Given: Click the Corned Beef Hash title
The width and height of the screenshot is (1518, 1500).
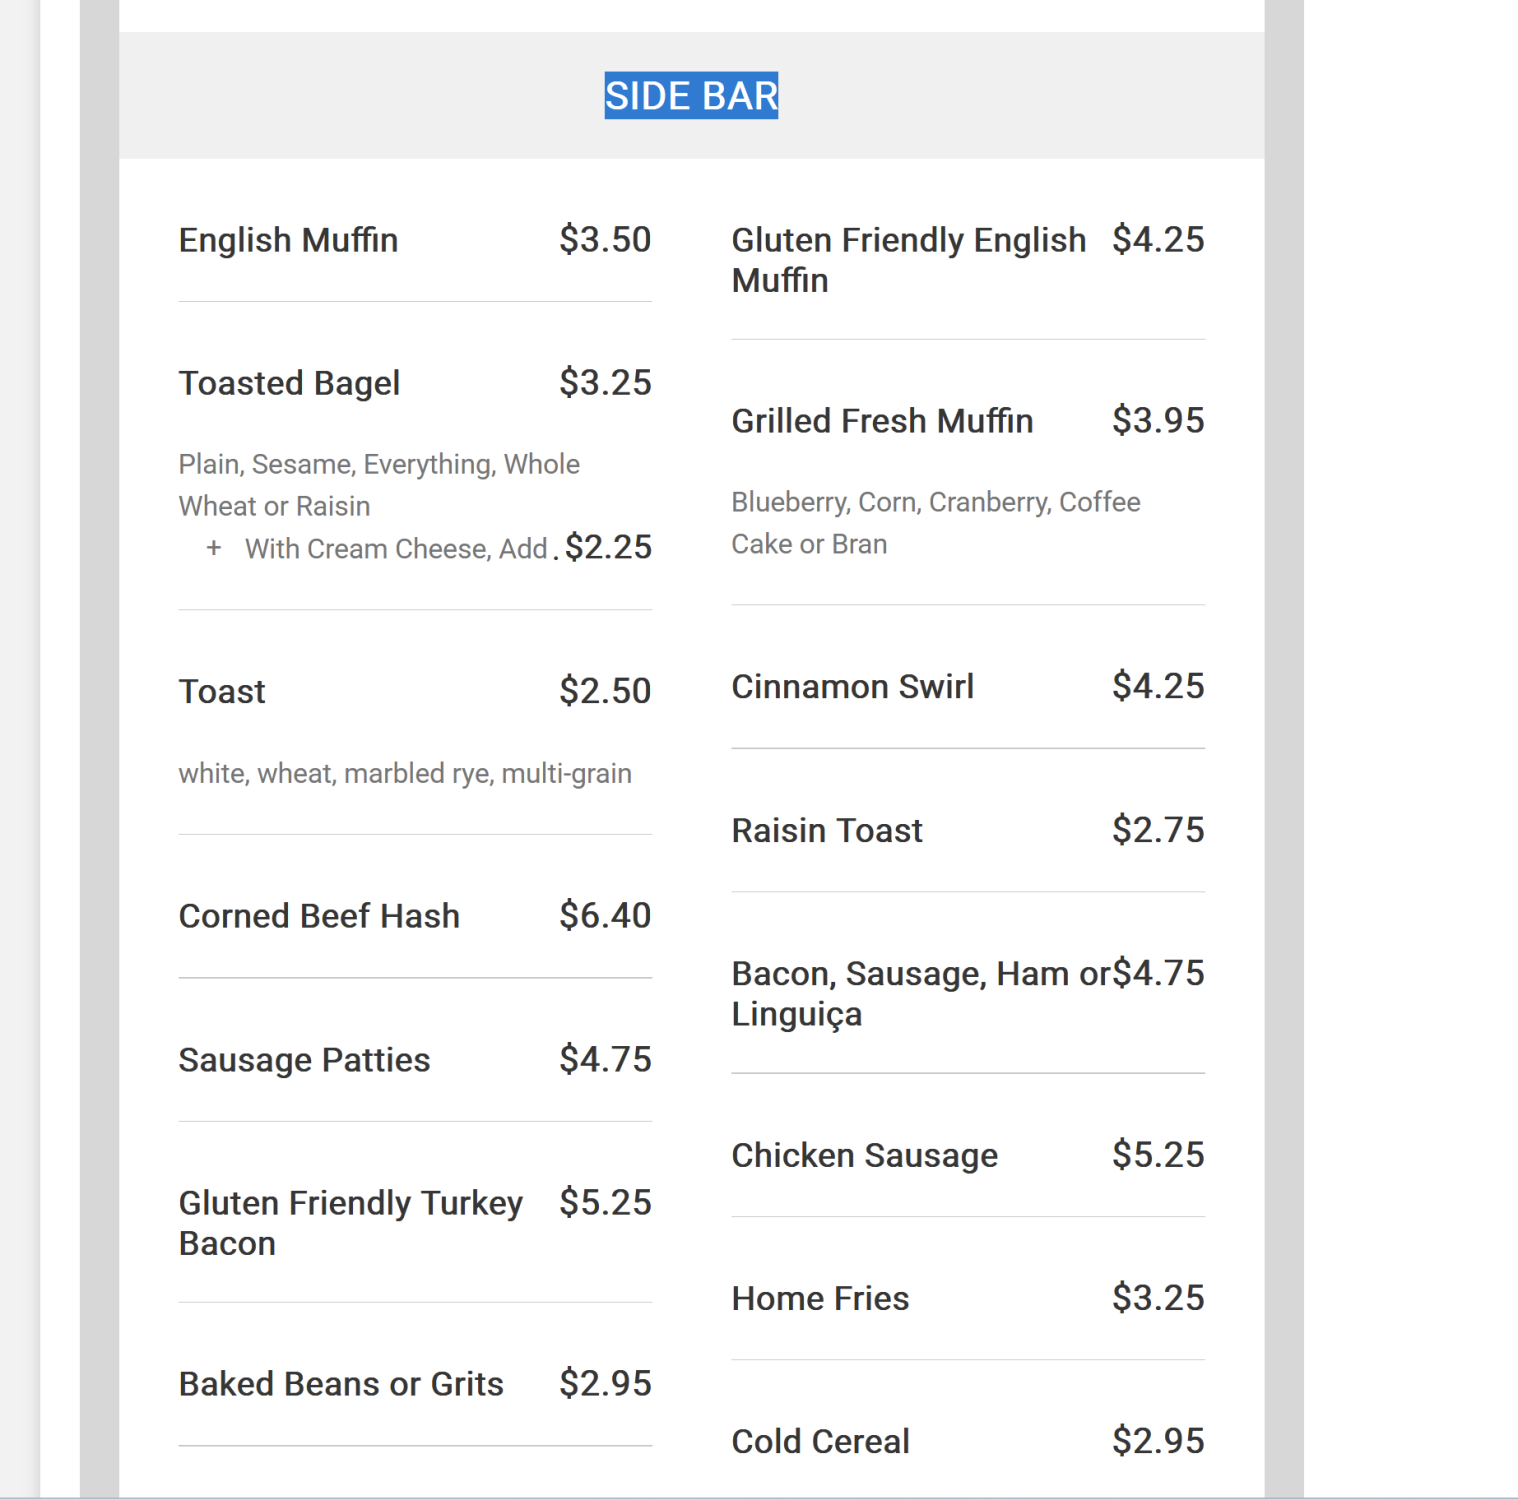Looking at the screenshot, I should [319, 916].
